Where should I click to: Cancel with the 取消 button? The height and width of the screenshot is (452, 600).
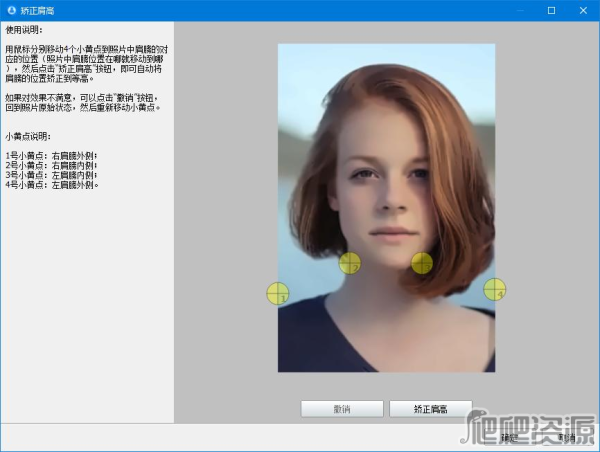pos(567,437)
